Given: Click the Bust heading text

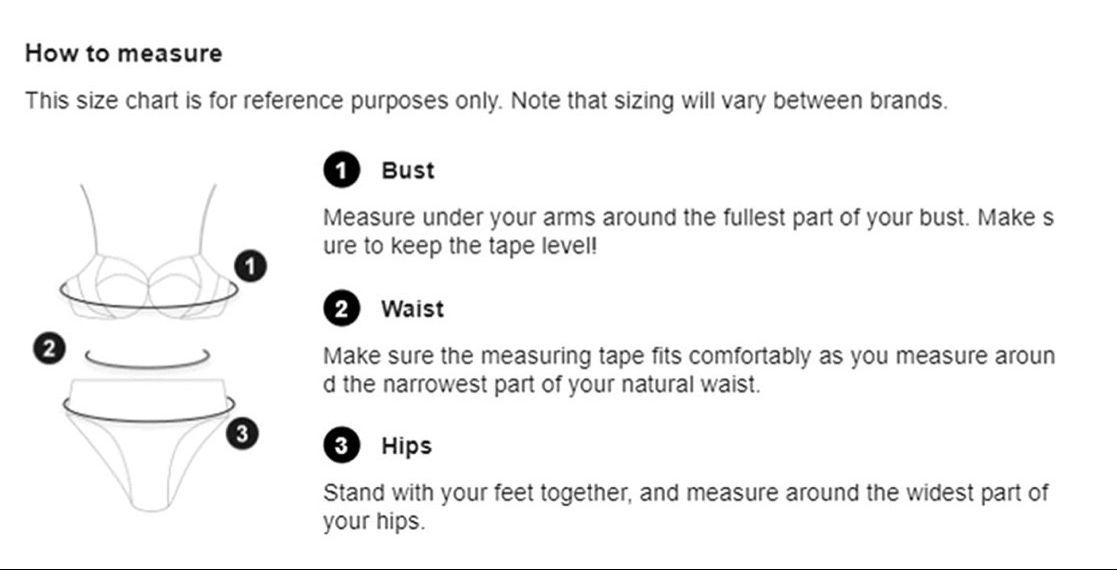Looking at the screenshot, I should pyautogui.click(x=408, y=171).
